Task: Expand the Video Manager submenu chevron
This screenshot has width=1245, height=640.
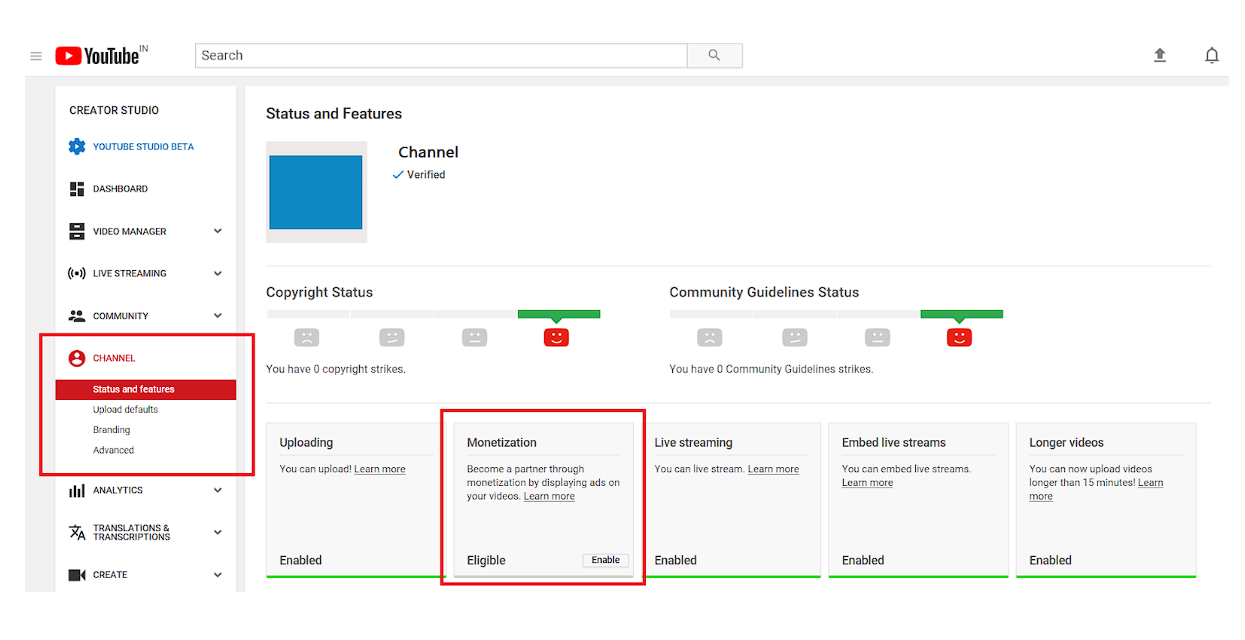Action: pos(217,231)
